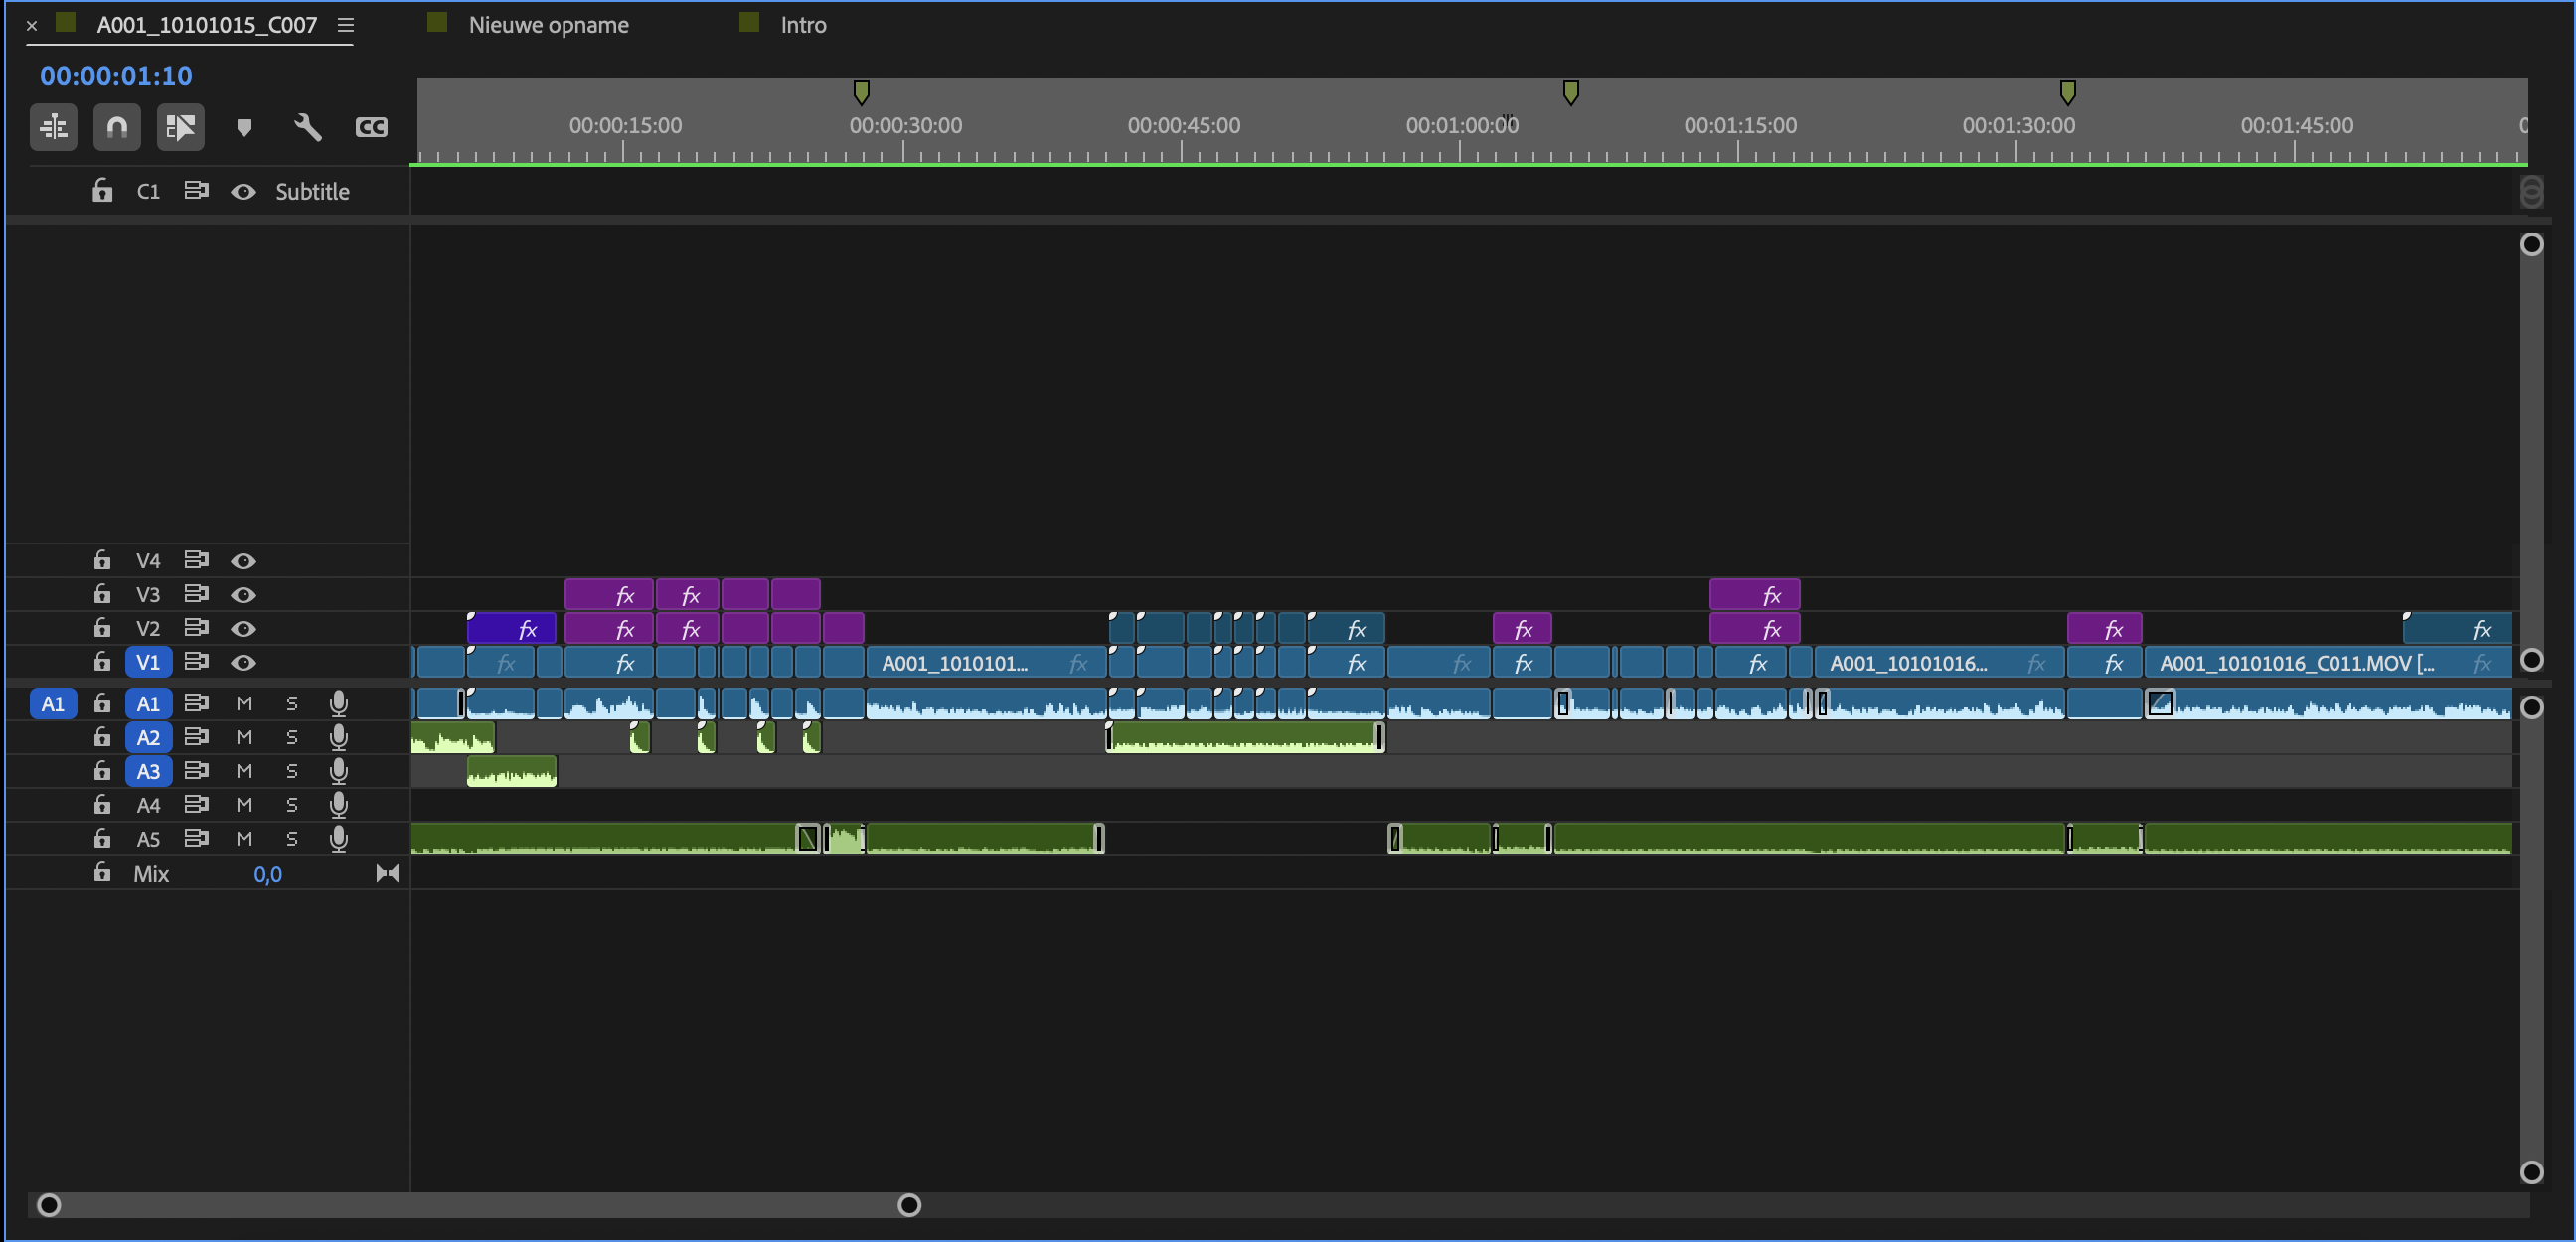Image resolution: width=2576 pixels, height=1242 pixels.
Task: Switch to Nieuwe opname sequence tab
Action: click(x=548, y=25)
